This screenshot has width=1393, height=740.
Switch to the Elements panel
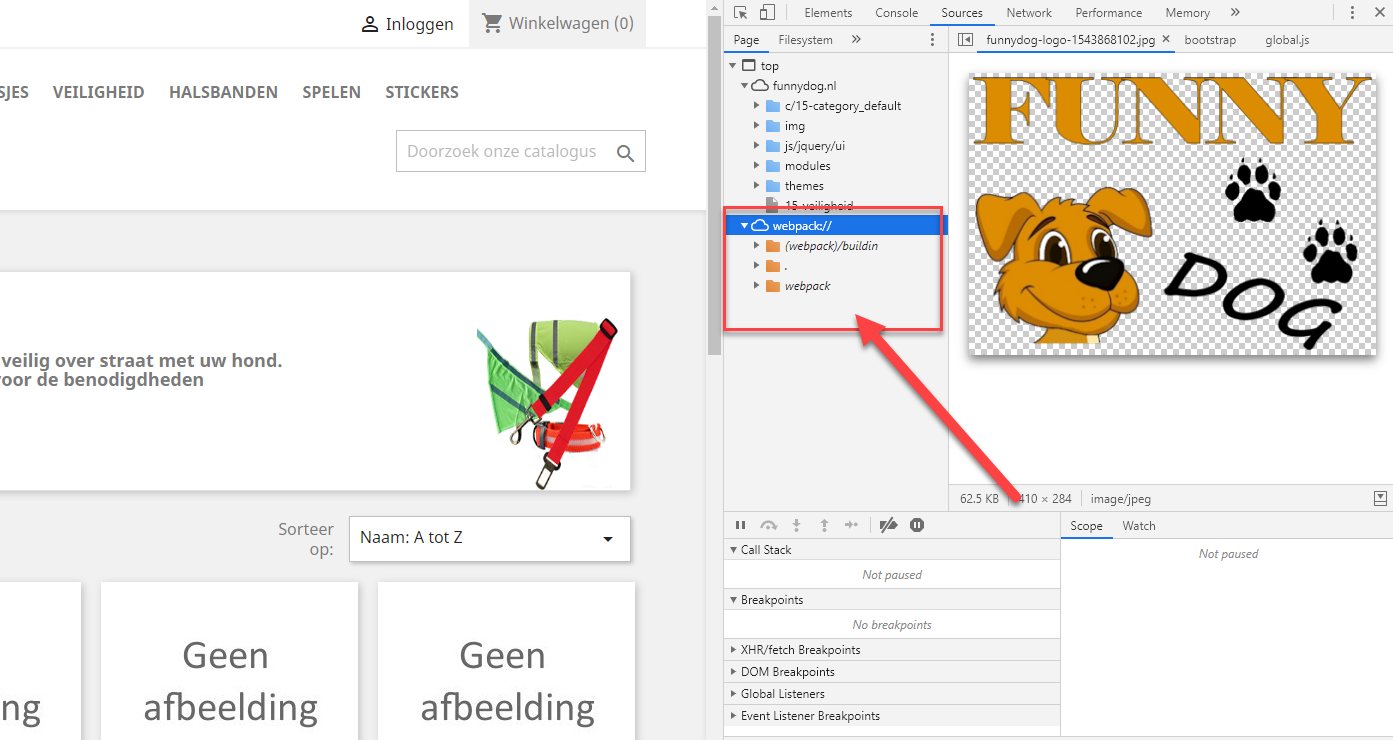tap(828, 13)
